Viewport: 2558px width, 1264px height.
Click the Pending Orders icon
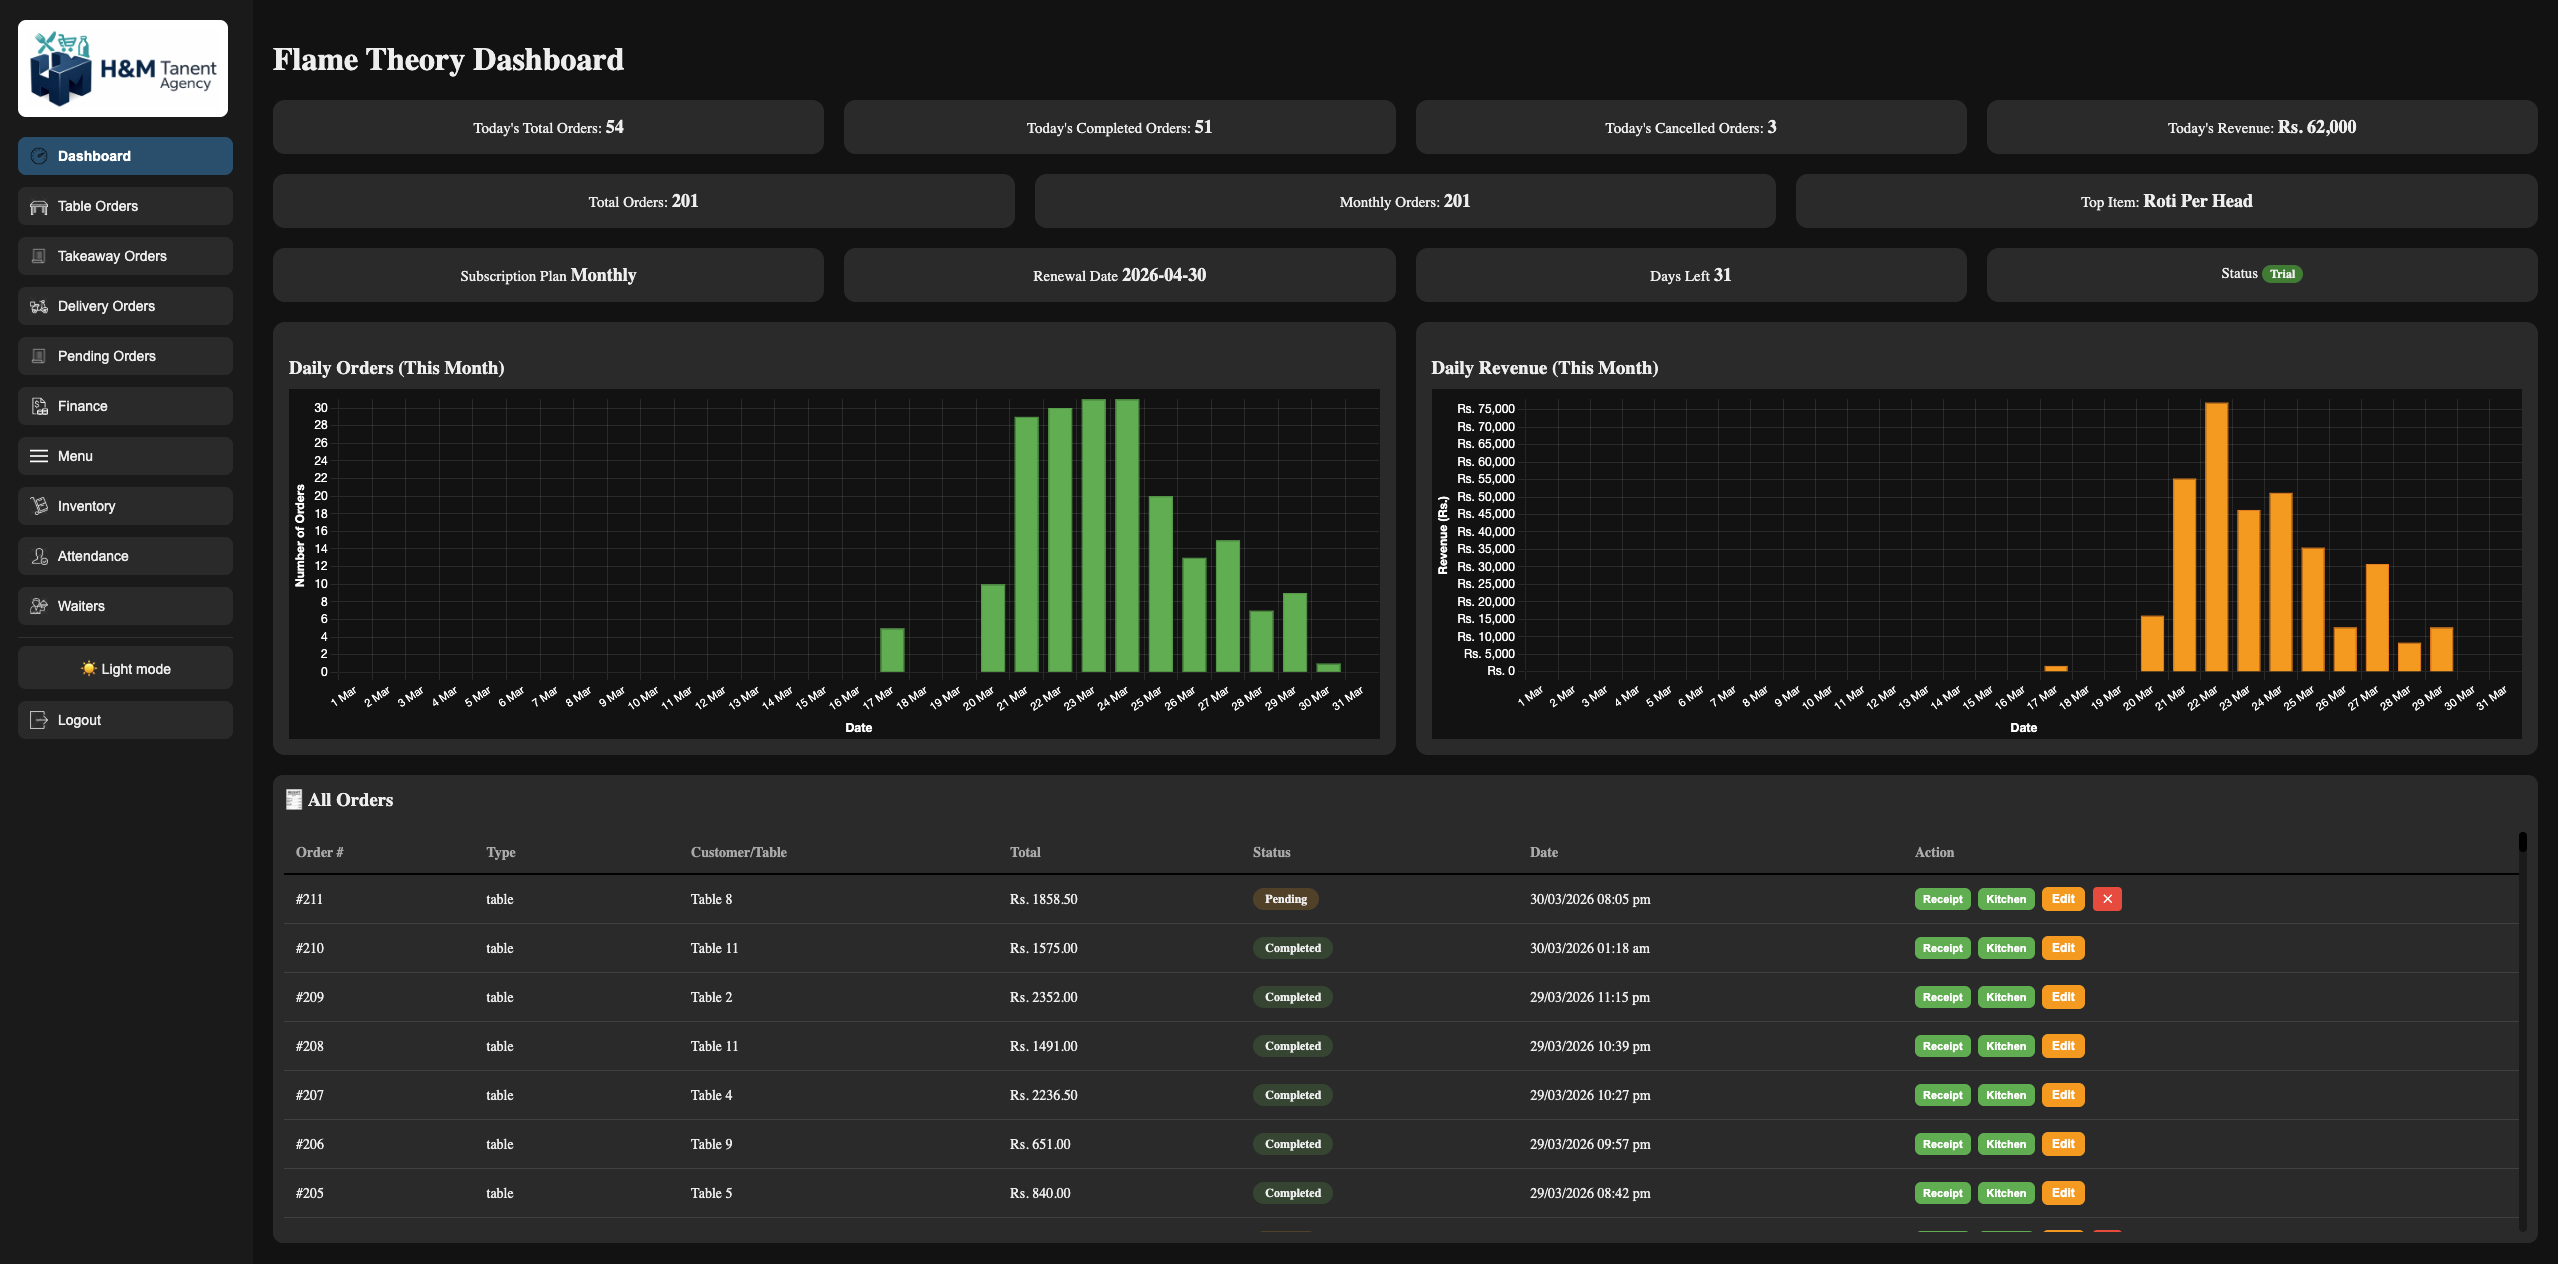38,355
